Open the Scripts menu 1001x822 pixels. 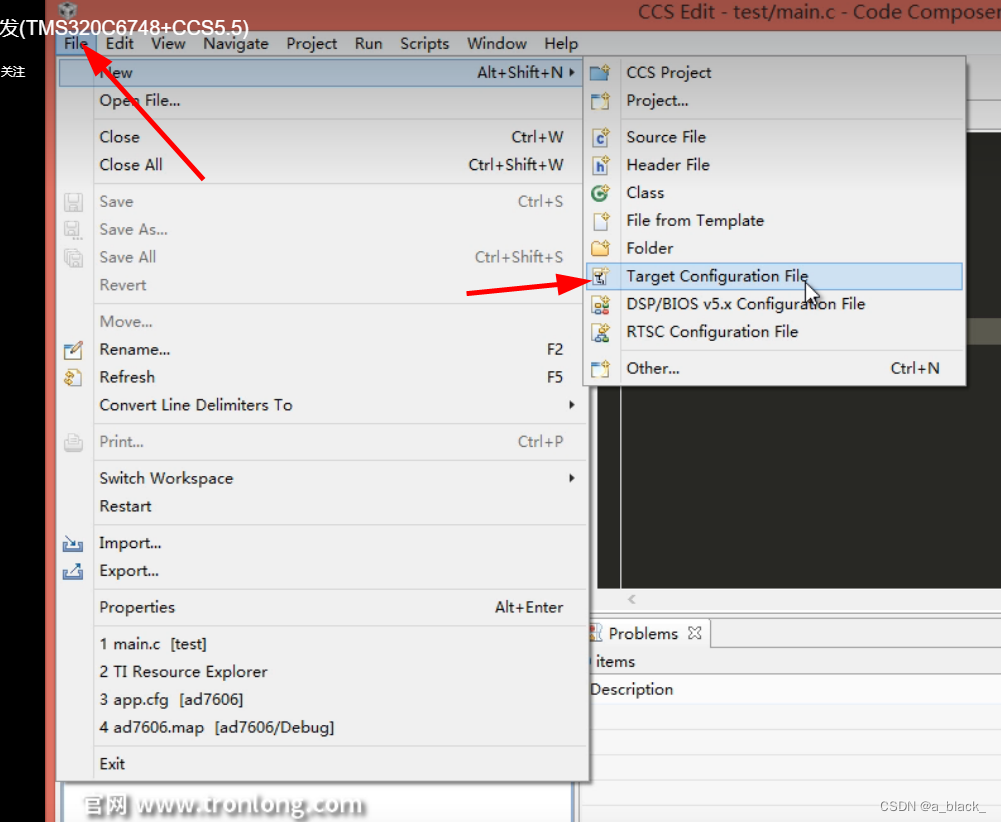click(x=425, y=43)
